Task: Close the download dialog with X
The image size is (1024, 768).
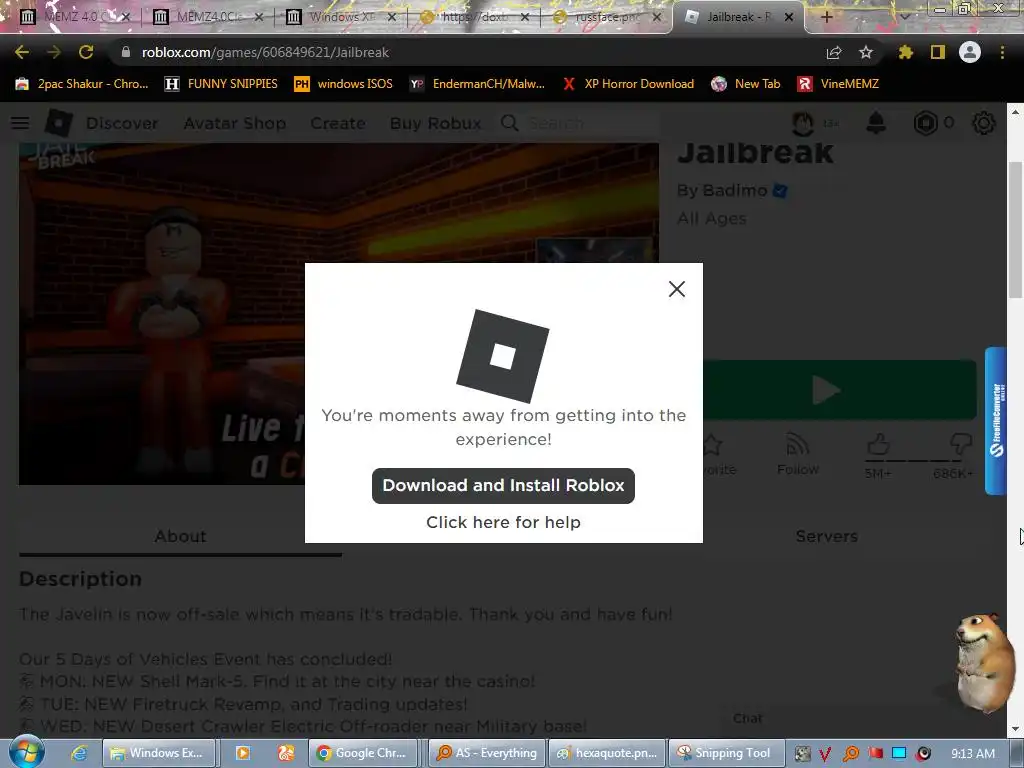Action: (677, 289)
